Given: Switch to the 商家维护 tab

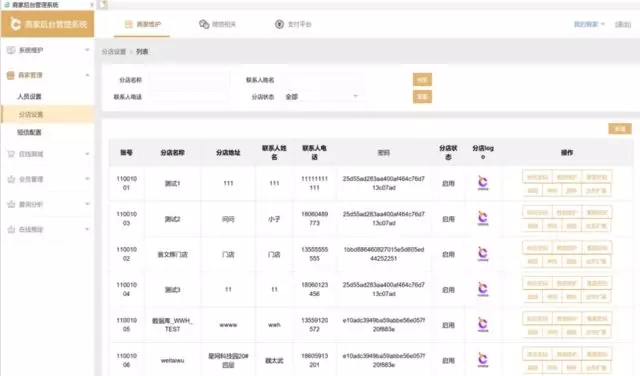Looking at the screenshot, I should (x=142, y=24).
